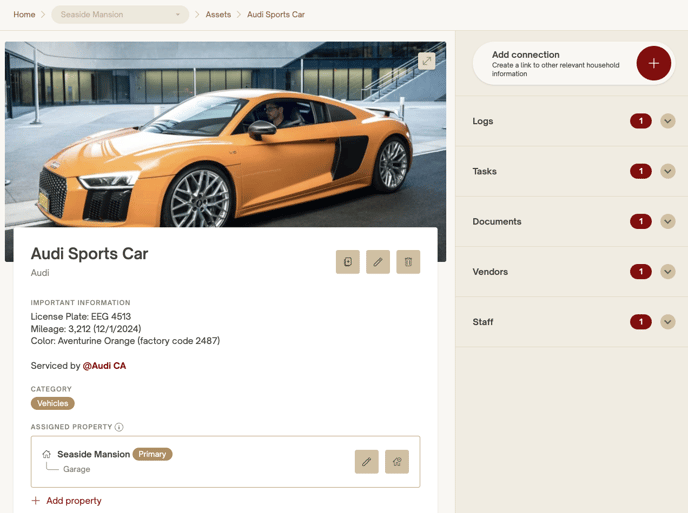
Task: Click the Staff label
Action: click(483, 322)
